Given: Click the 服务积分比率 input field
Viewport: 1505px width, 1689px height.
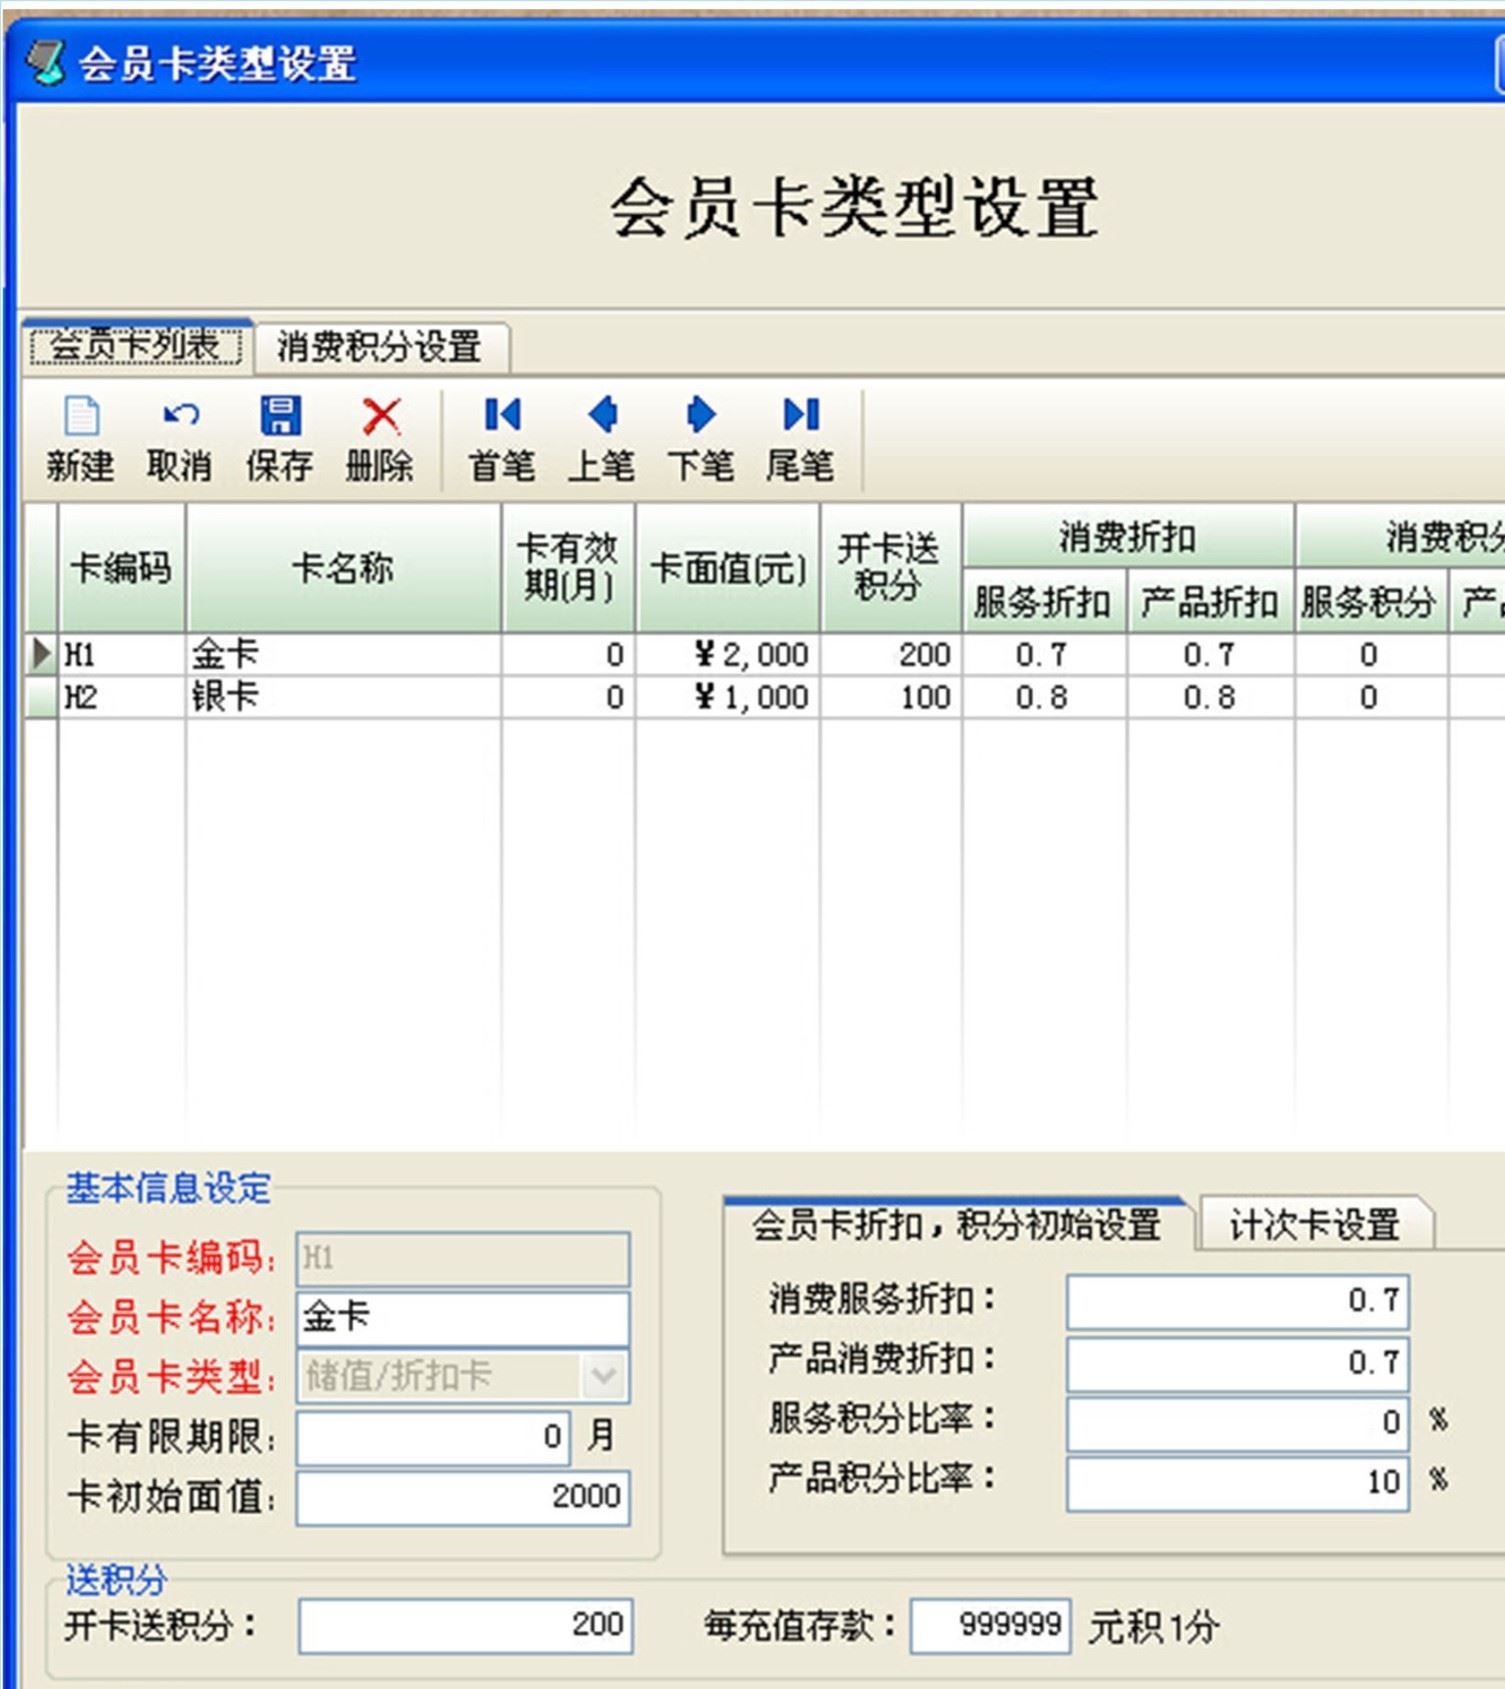Looking at the screenshot, I should (1238, 1422).
